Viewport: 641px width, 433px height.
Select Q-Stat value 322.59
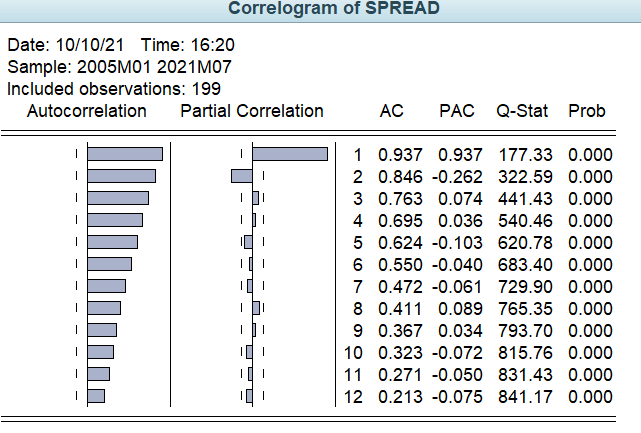click(525, 177)
